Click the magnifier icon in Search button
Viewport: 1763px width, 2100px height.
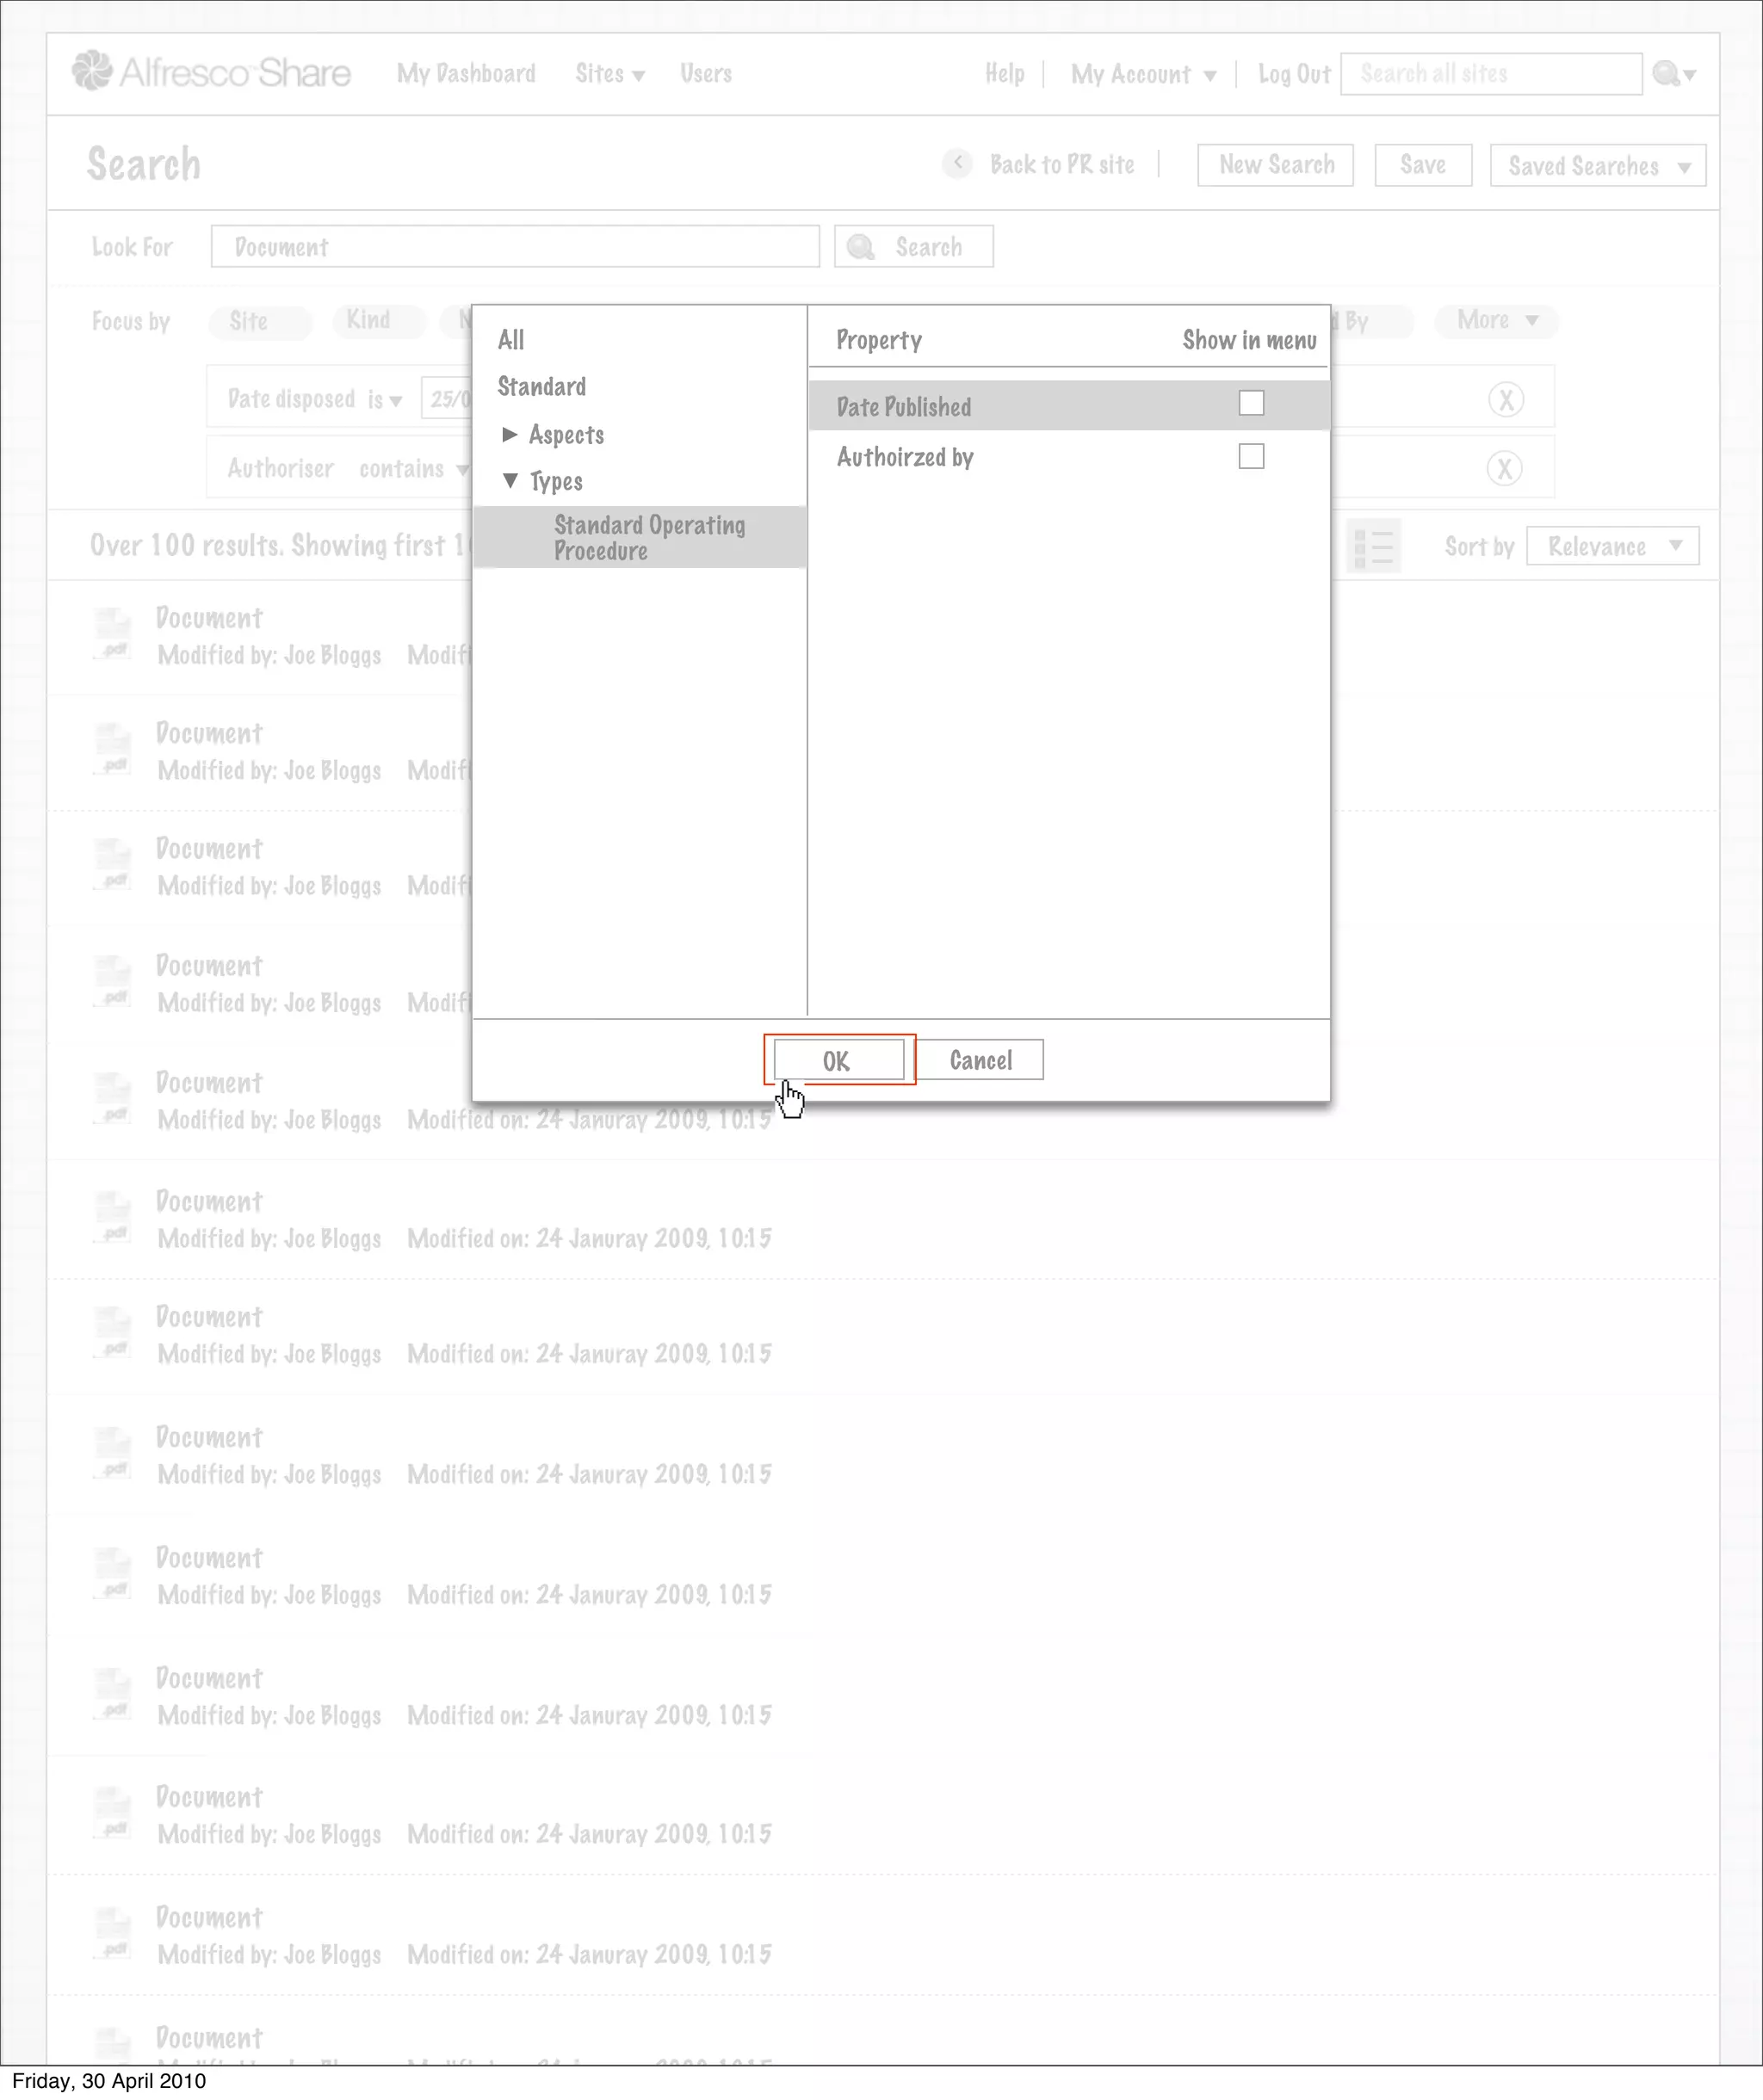coord(860,247)
